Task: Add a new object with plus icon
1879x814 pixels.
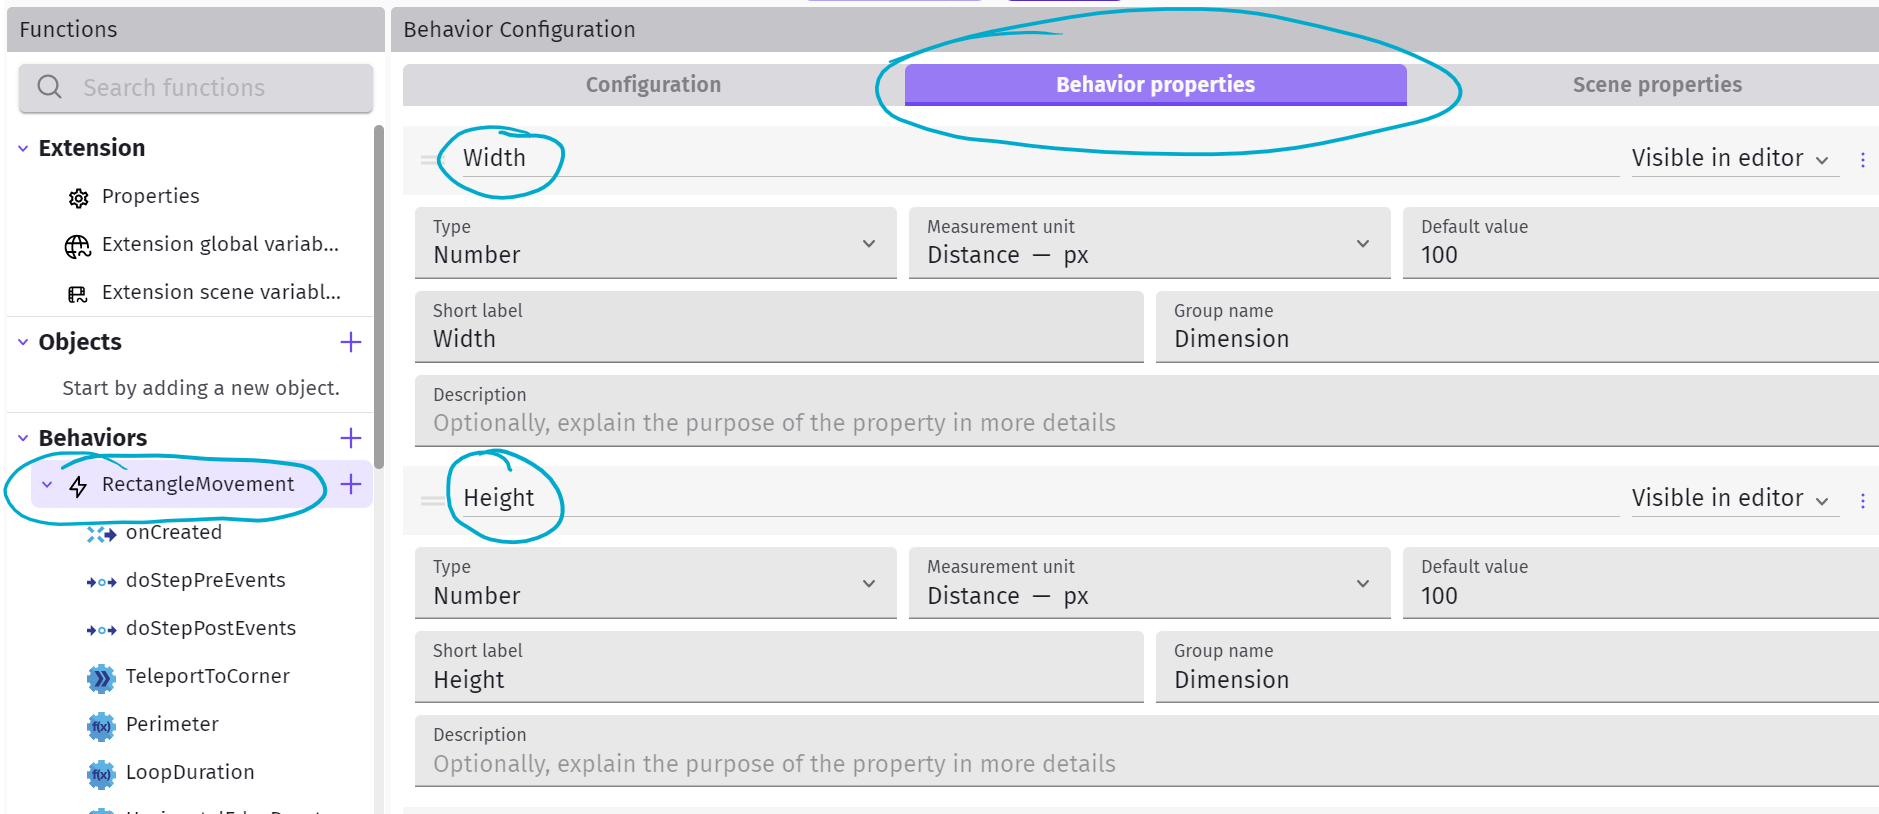Action: [350, 342]
